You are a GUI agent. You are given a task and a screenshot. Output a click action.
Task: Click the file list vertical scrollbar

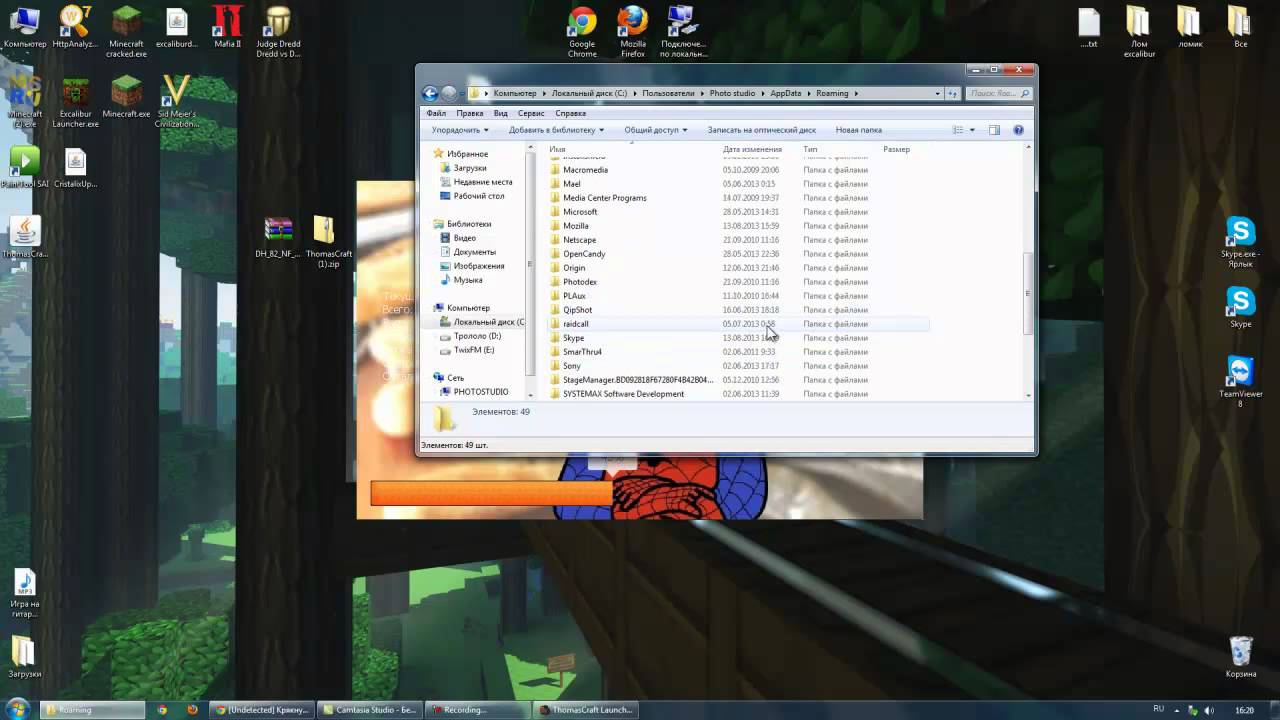(x=1028, y=294)
